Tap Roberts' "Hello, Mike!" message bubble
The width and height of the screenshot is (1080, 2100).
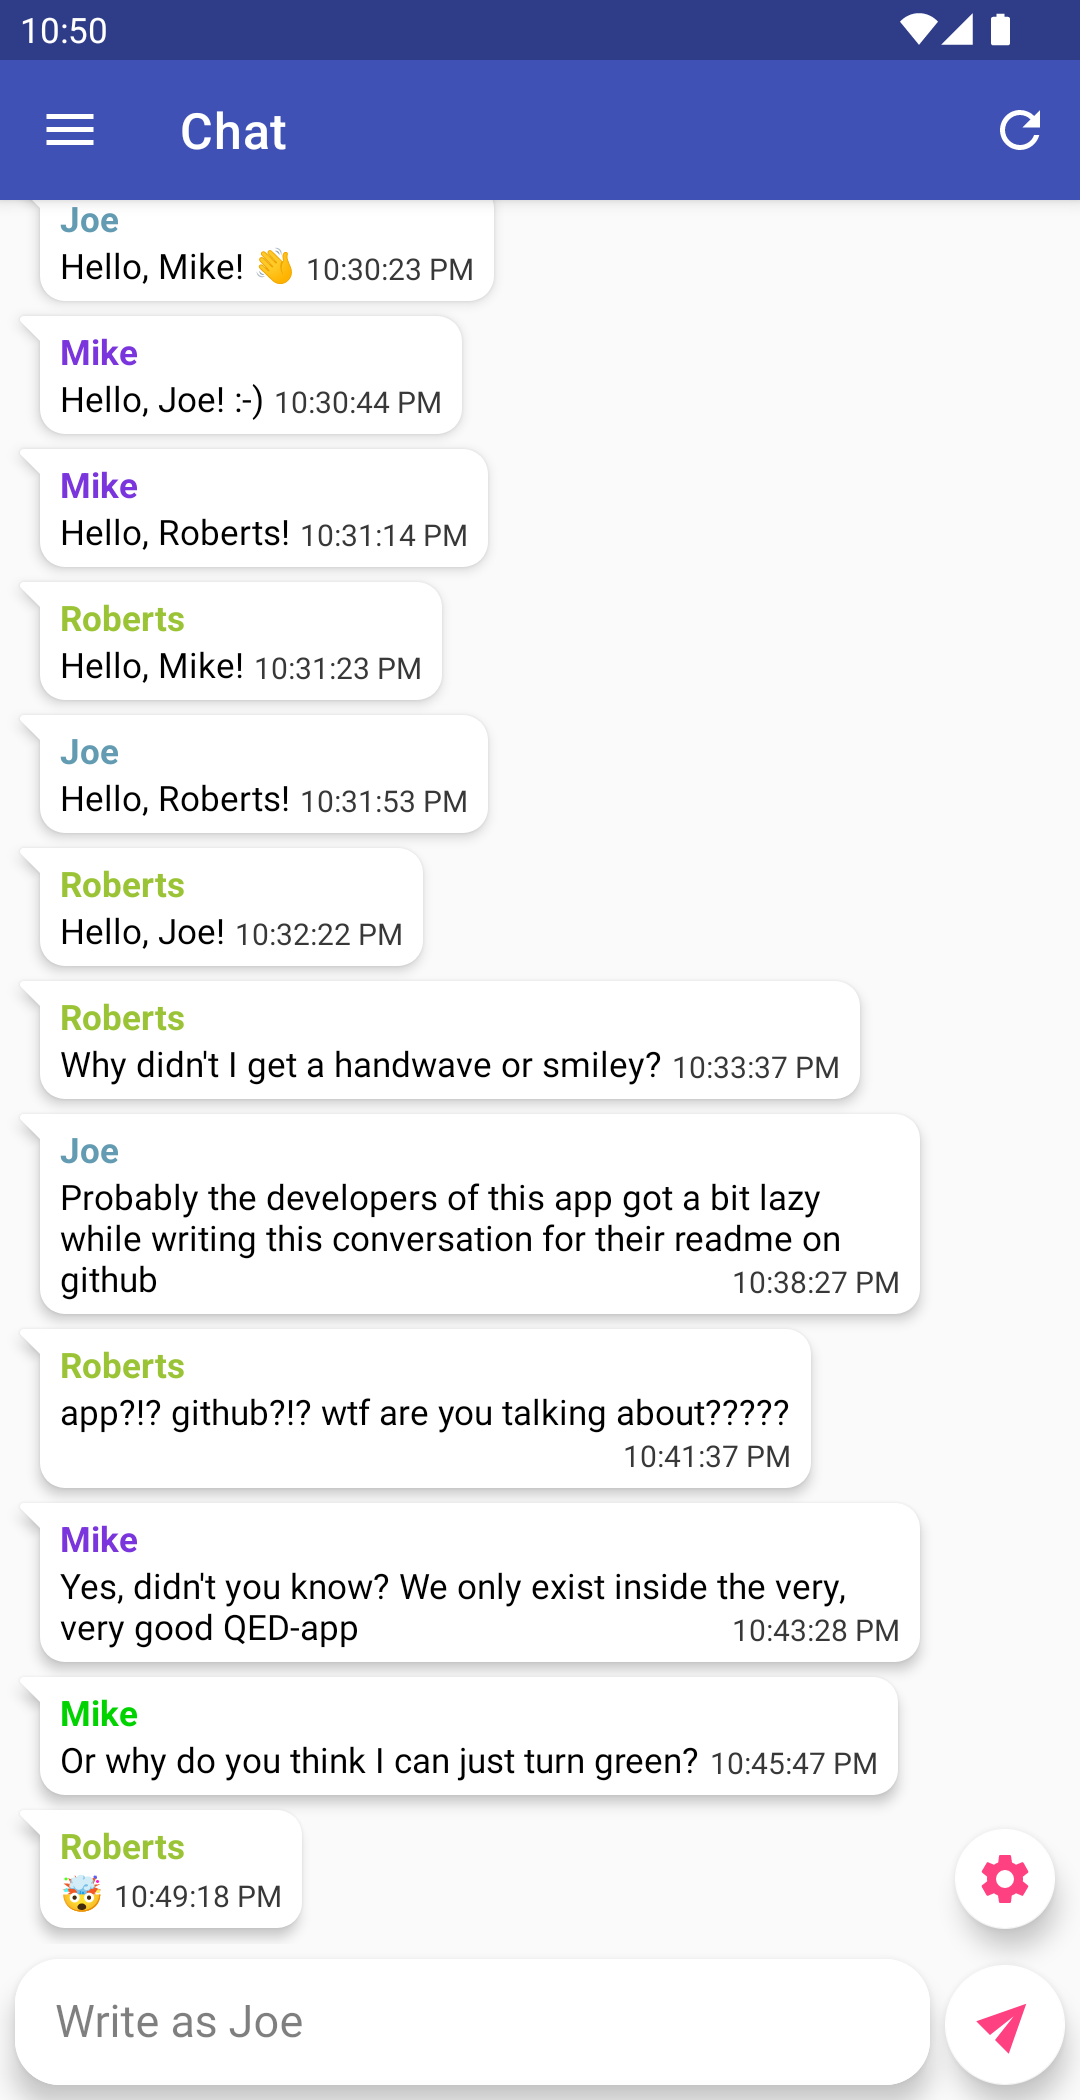[240, 642]
